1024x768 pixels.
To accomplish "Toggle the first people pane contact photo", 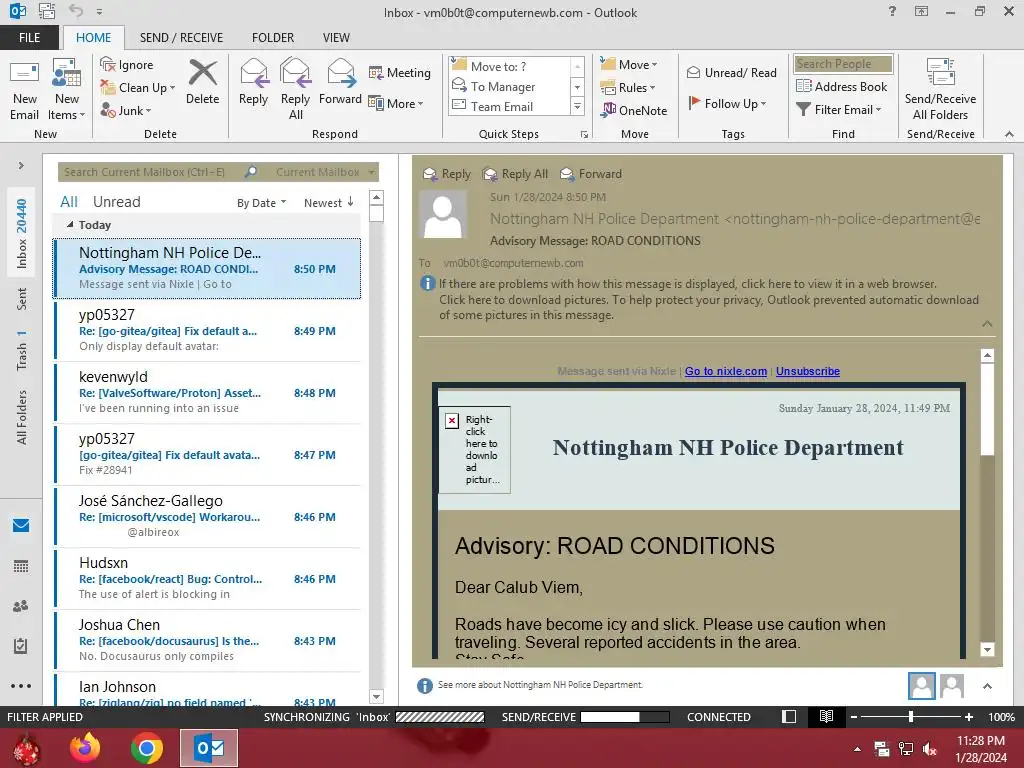I will pyautogui.click(x=921, y=686).
